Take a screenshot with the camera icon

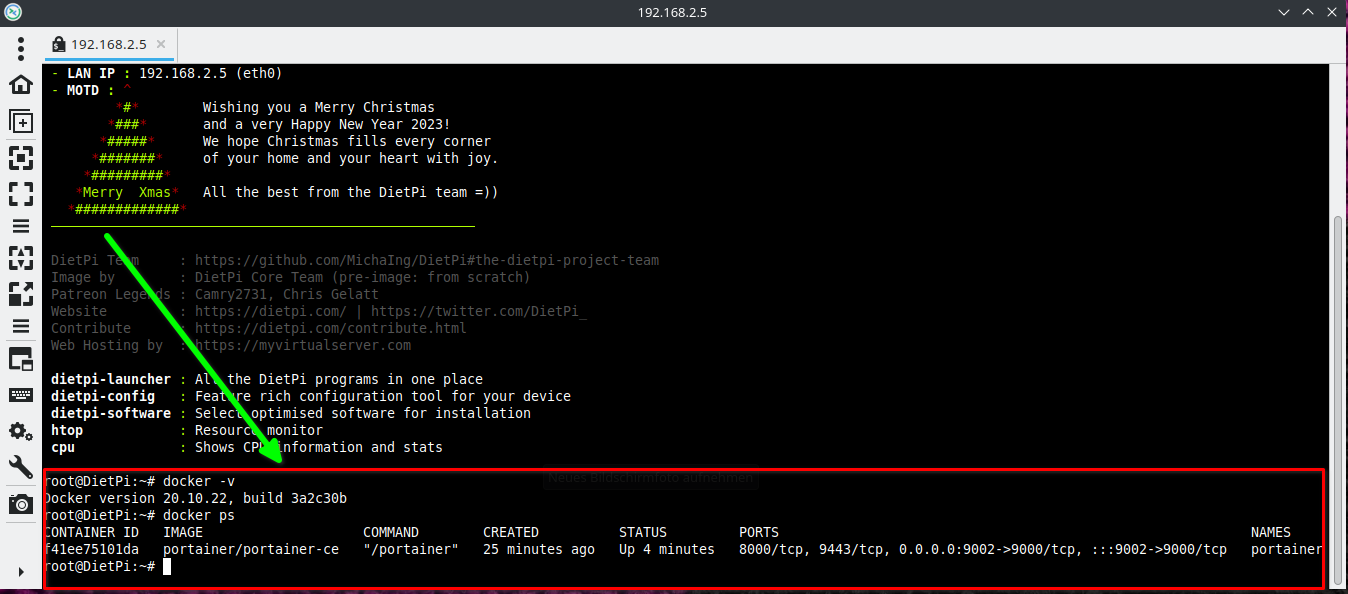[x=21, y=503]
